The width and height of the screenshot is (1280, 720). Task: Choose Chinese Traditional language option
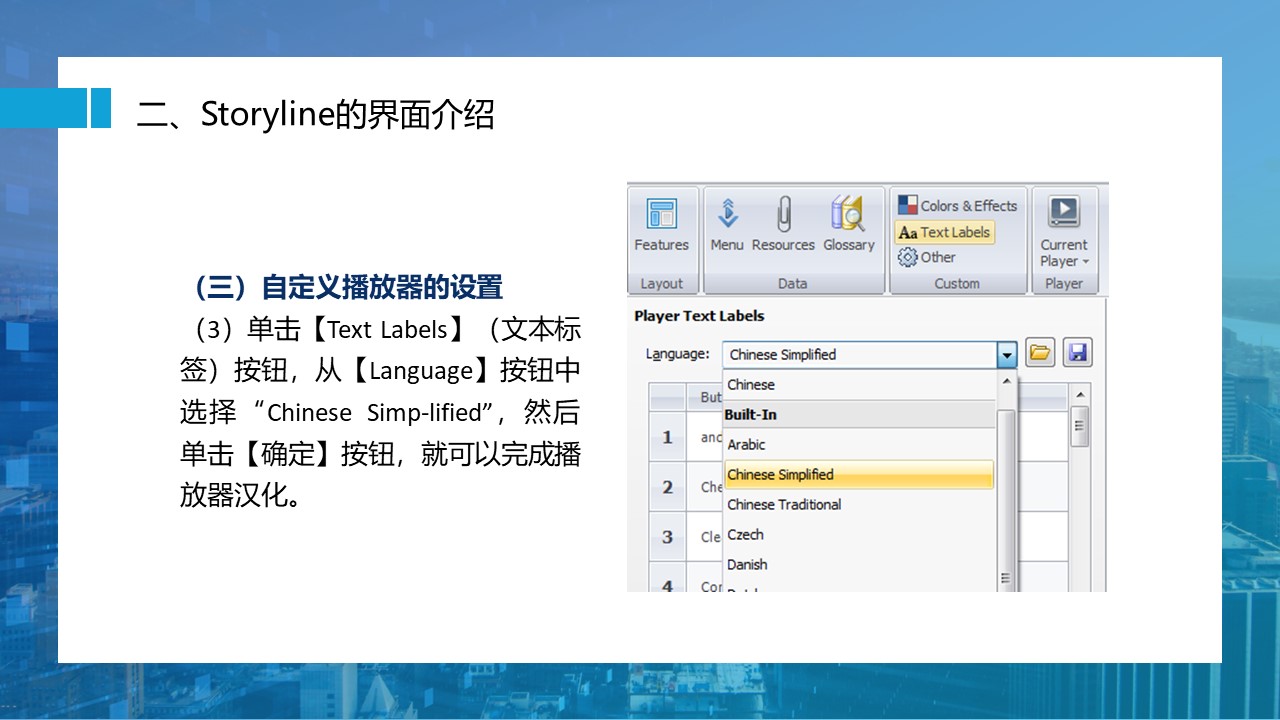[x=784, y=505]
